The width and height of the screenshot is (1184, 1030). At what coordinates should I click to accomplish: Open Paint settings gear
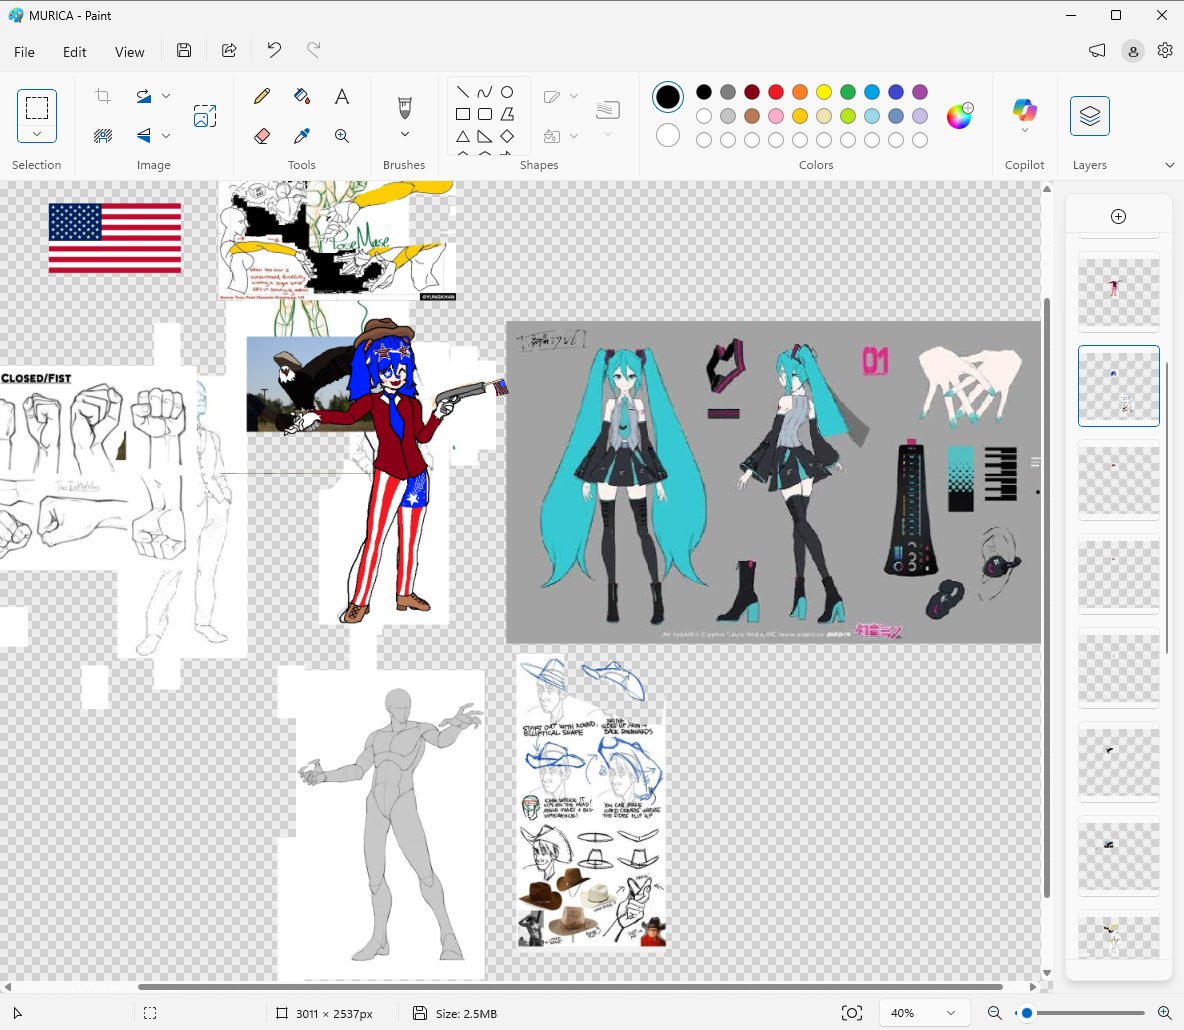coord(1165,51)
